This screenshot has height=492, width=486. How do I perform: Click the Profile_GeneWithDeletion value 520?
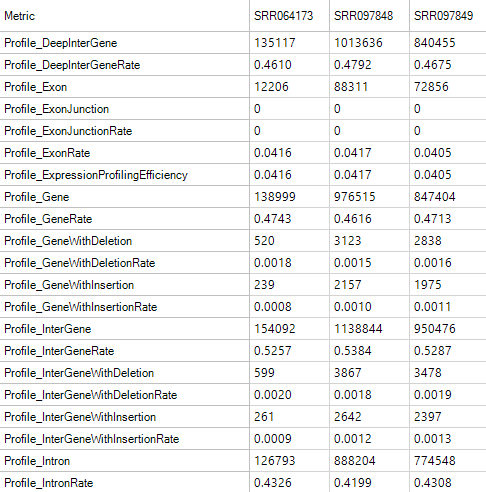[x=264, y=241]
